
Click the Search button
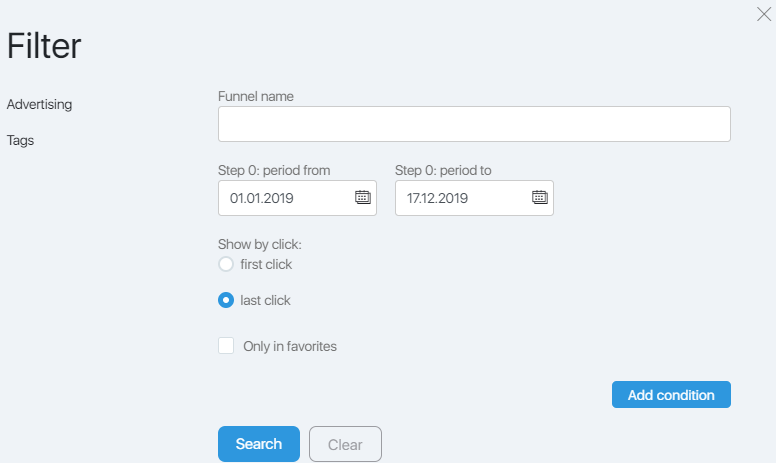[259, 444]
